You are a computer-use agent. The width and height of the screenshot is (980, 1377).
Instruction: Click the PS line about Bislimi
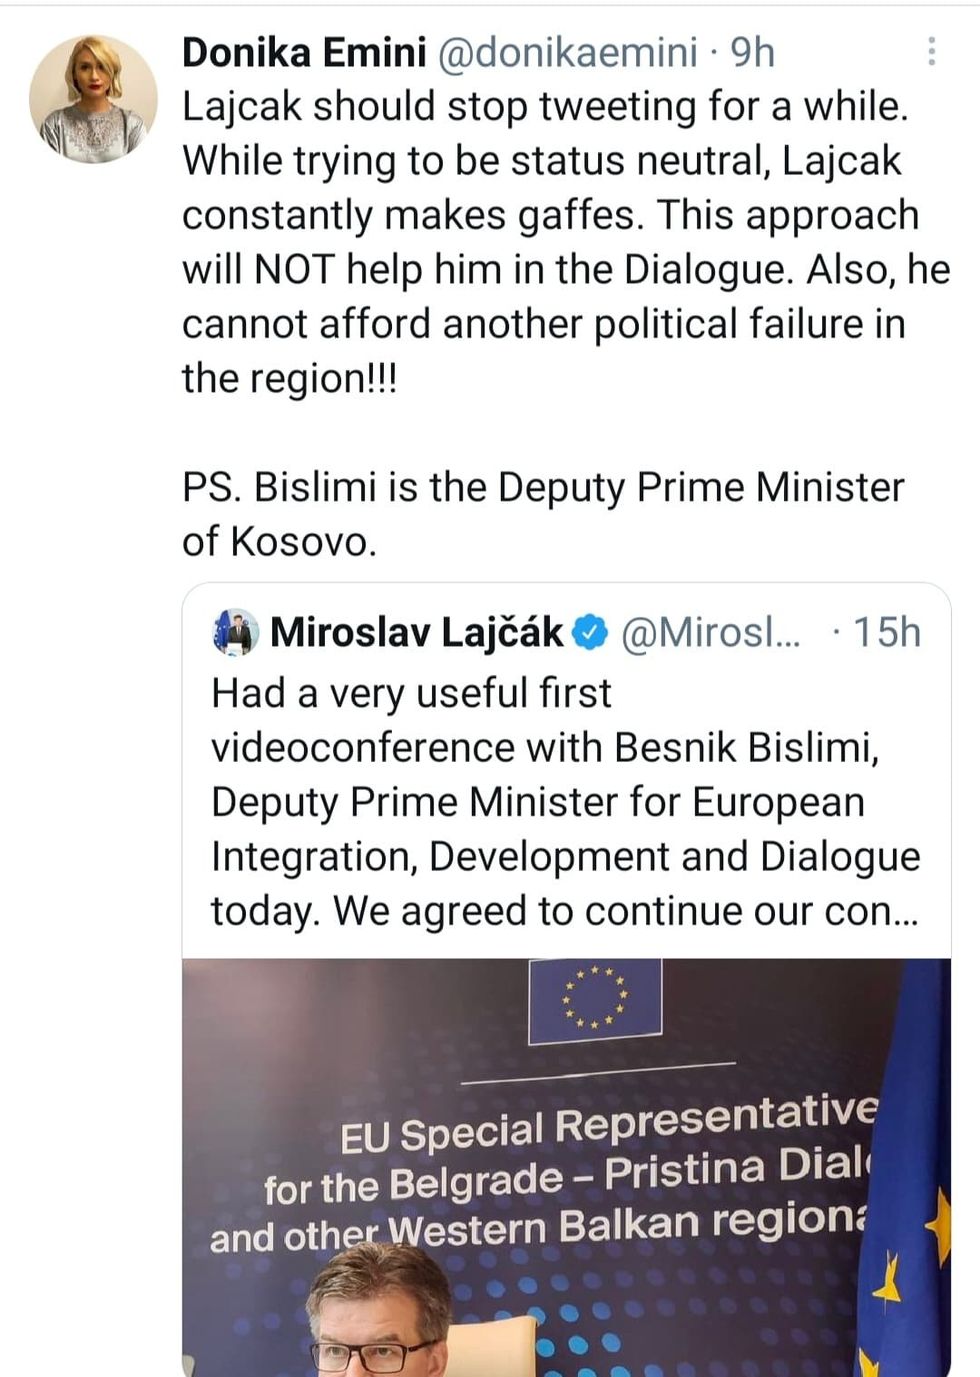(x=545, y=490)
